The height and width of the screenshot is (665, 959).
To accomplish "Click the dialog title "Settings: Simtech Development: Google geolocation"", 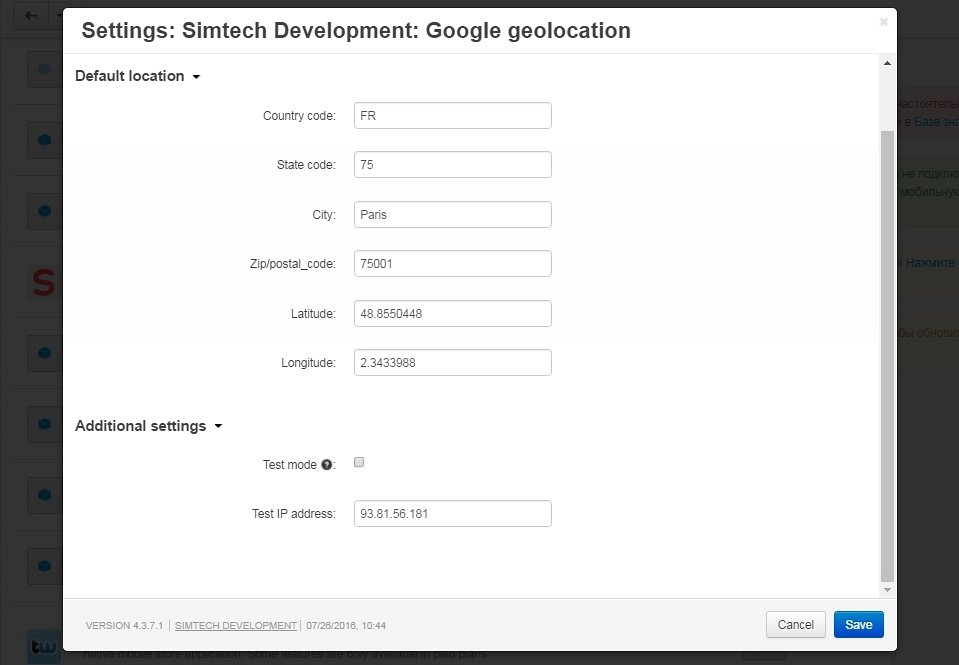I will tap(356, 31).
